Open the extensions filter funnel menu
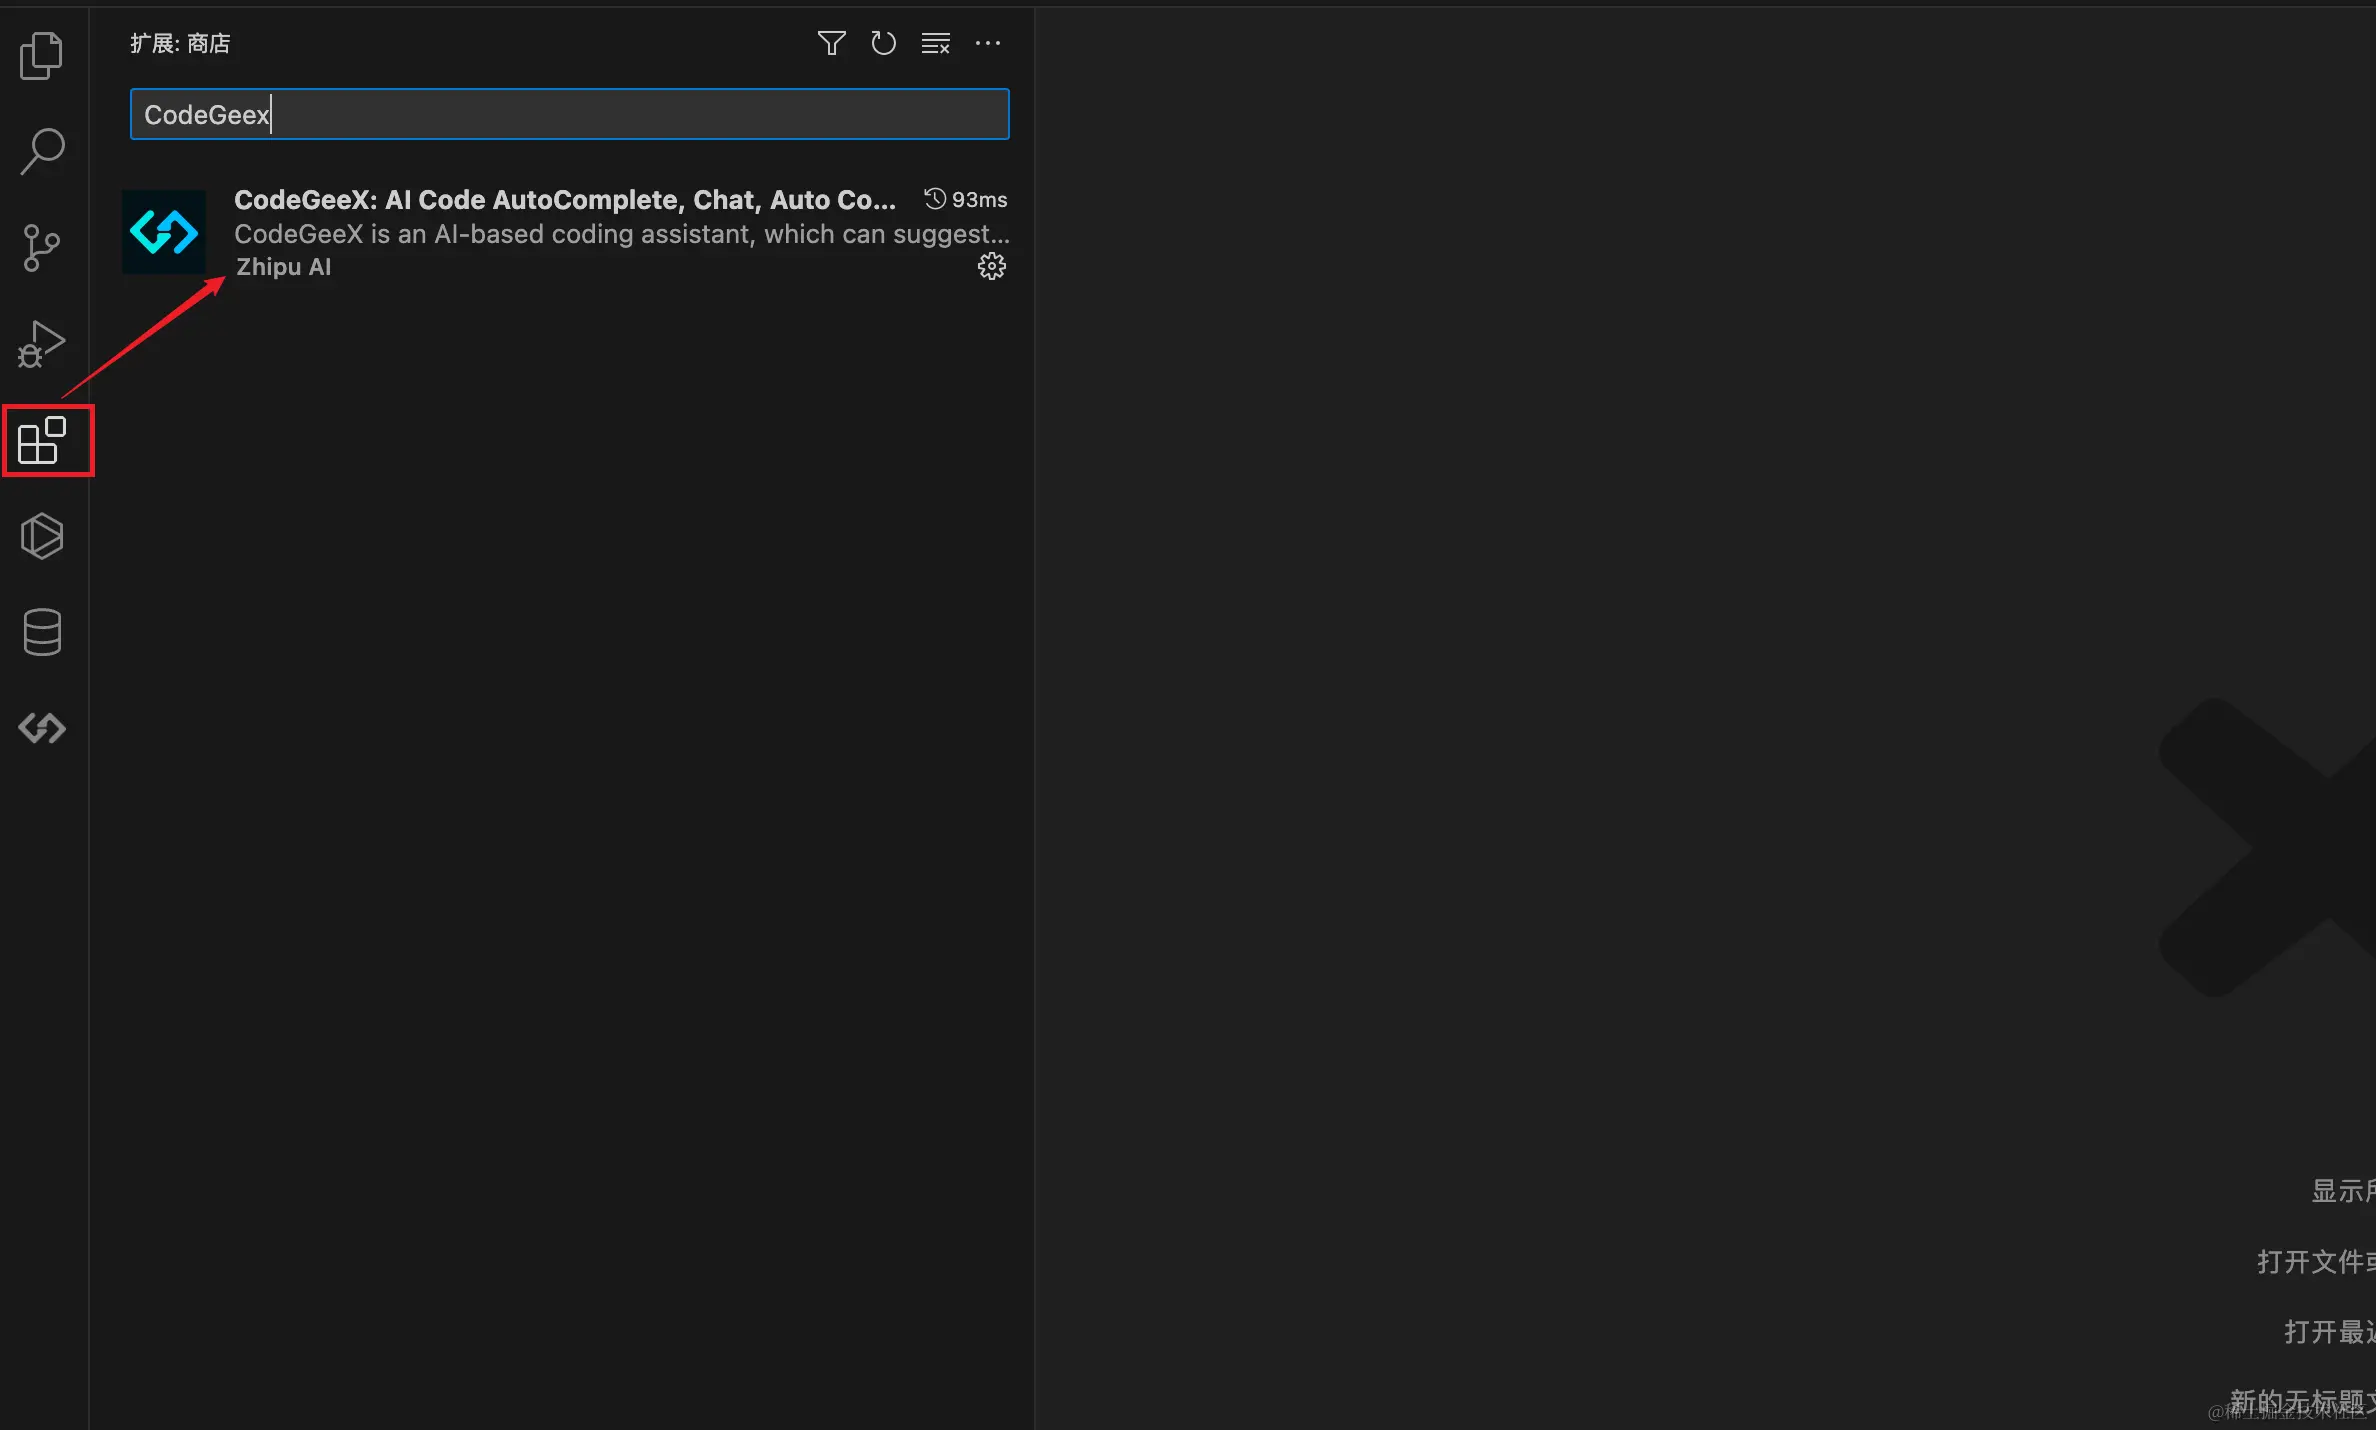This screenshot has height=1430, width=2376. [x=831, y=43]
